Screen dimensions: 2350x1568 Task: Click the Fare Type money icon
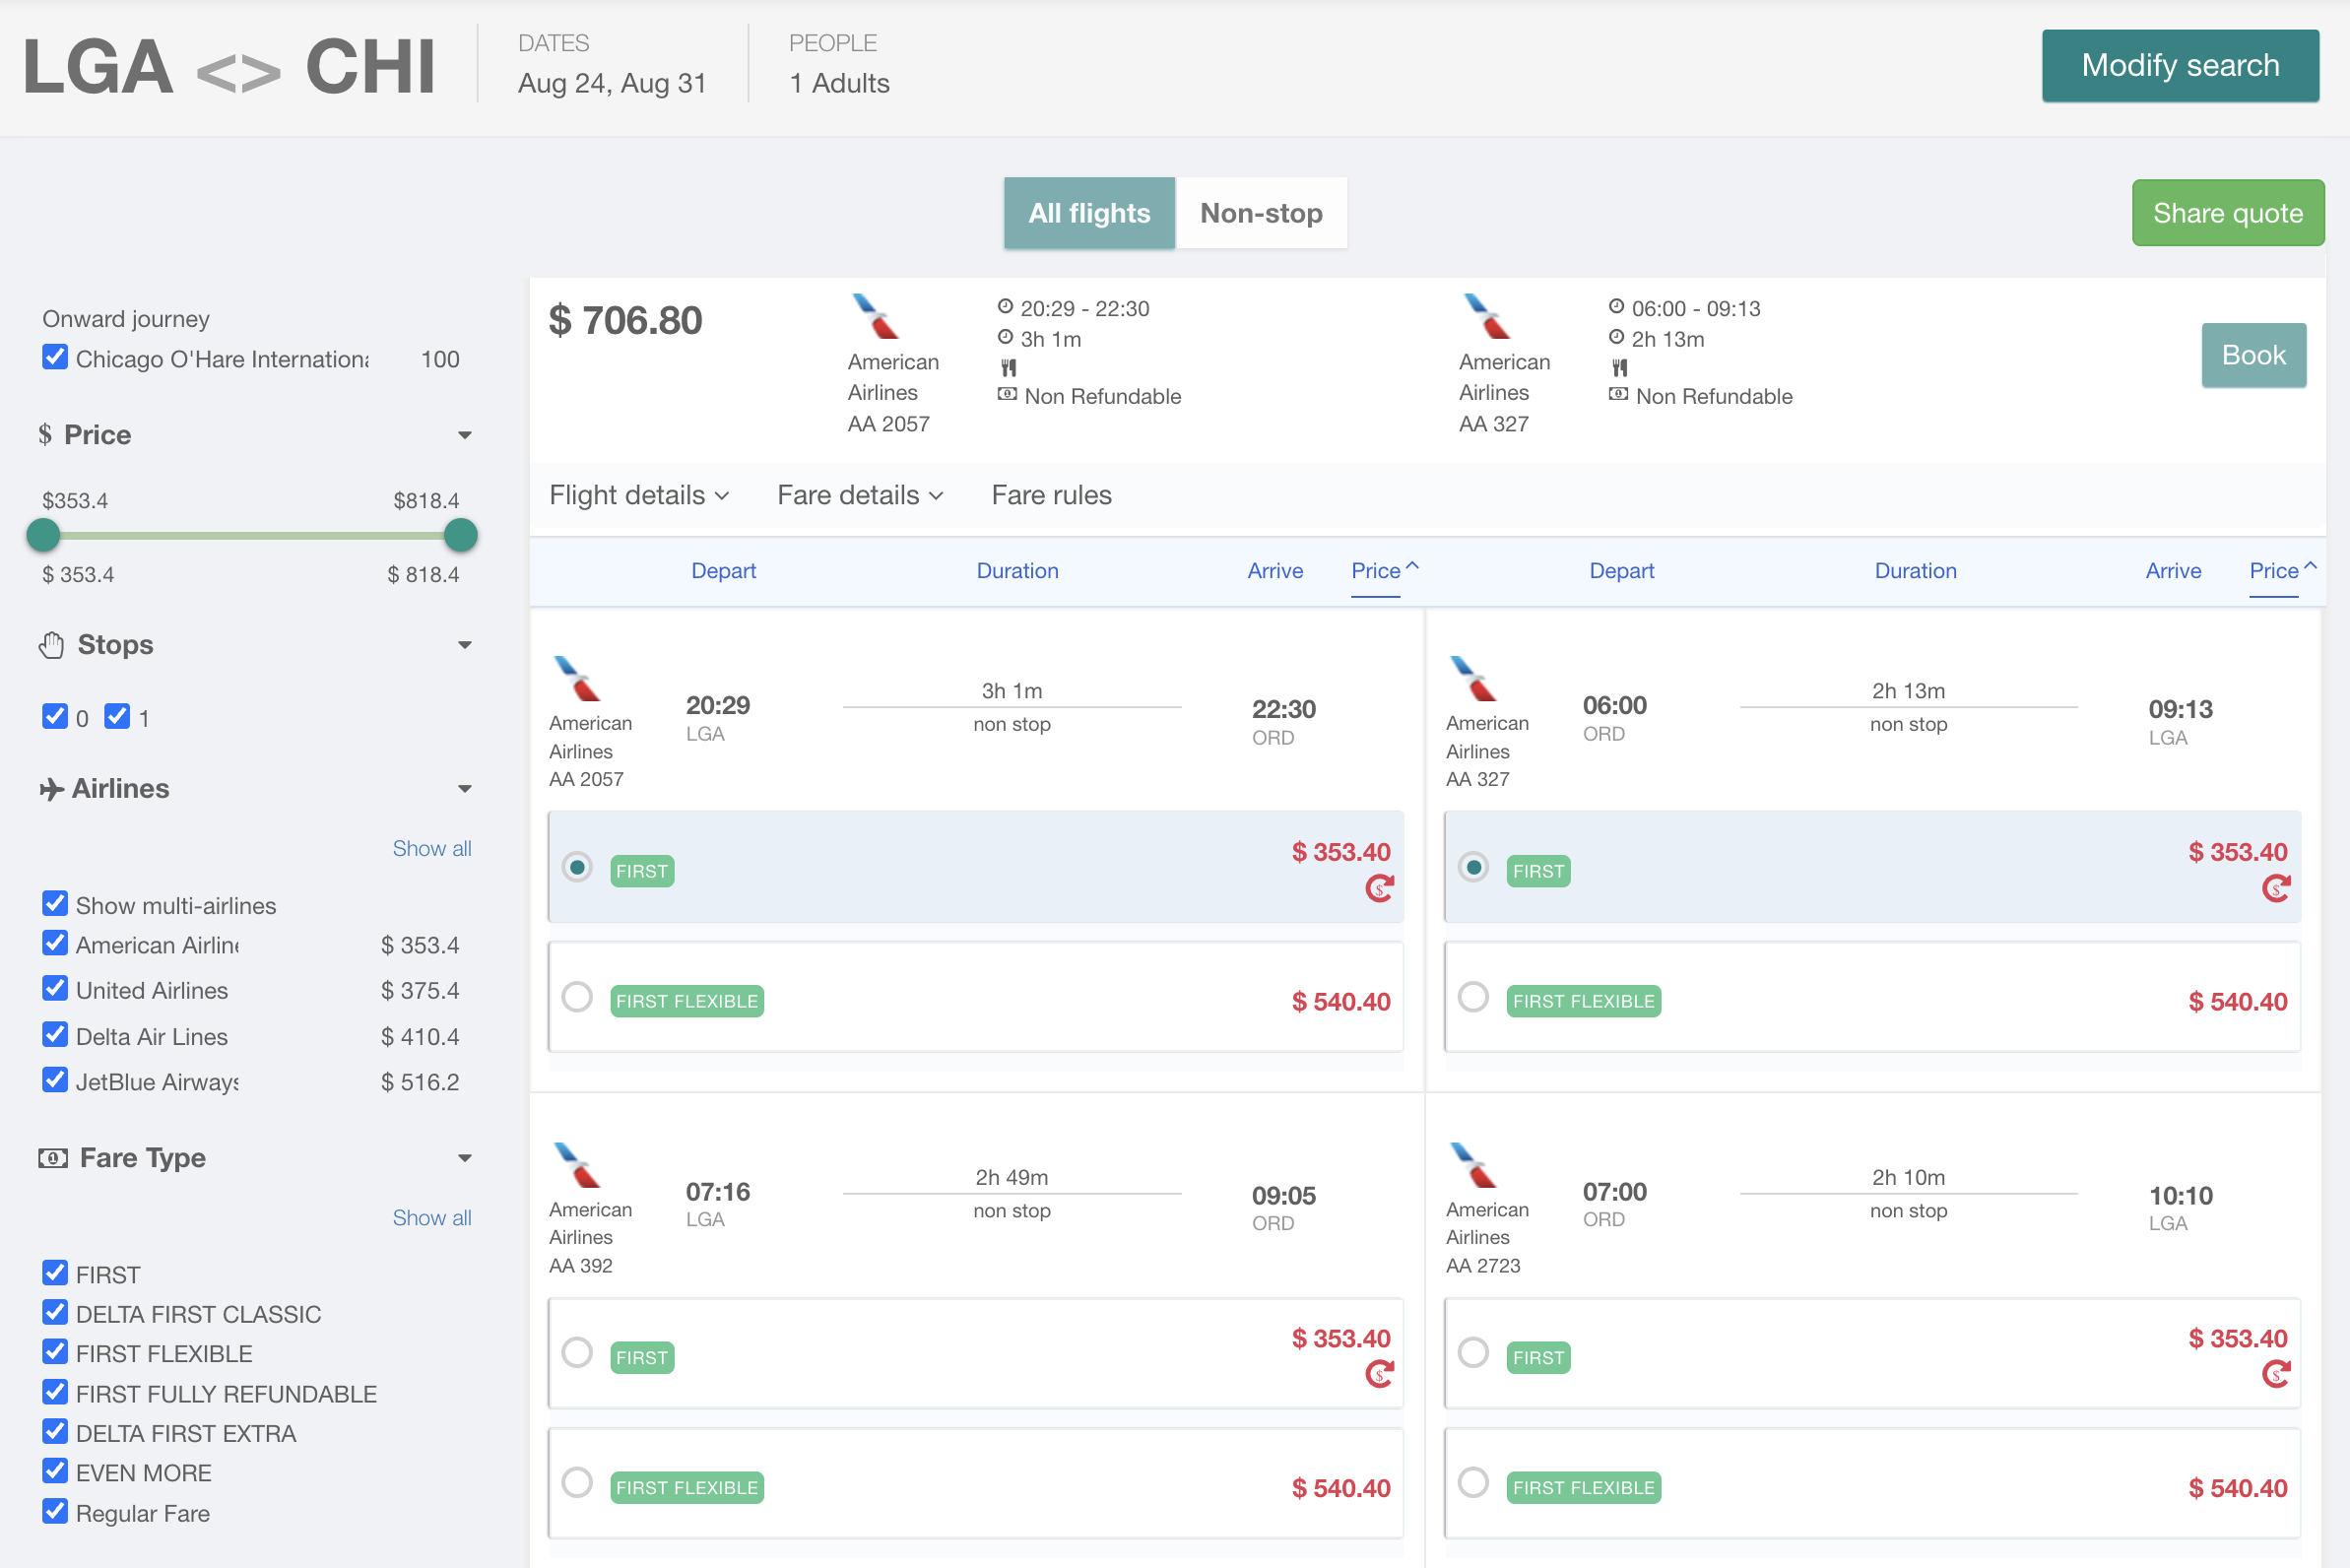[x=53, y=1158]
